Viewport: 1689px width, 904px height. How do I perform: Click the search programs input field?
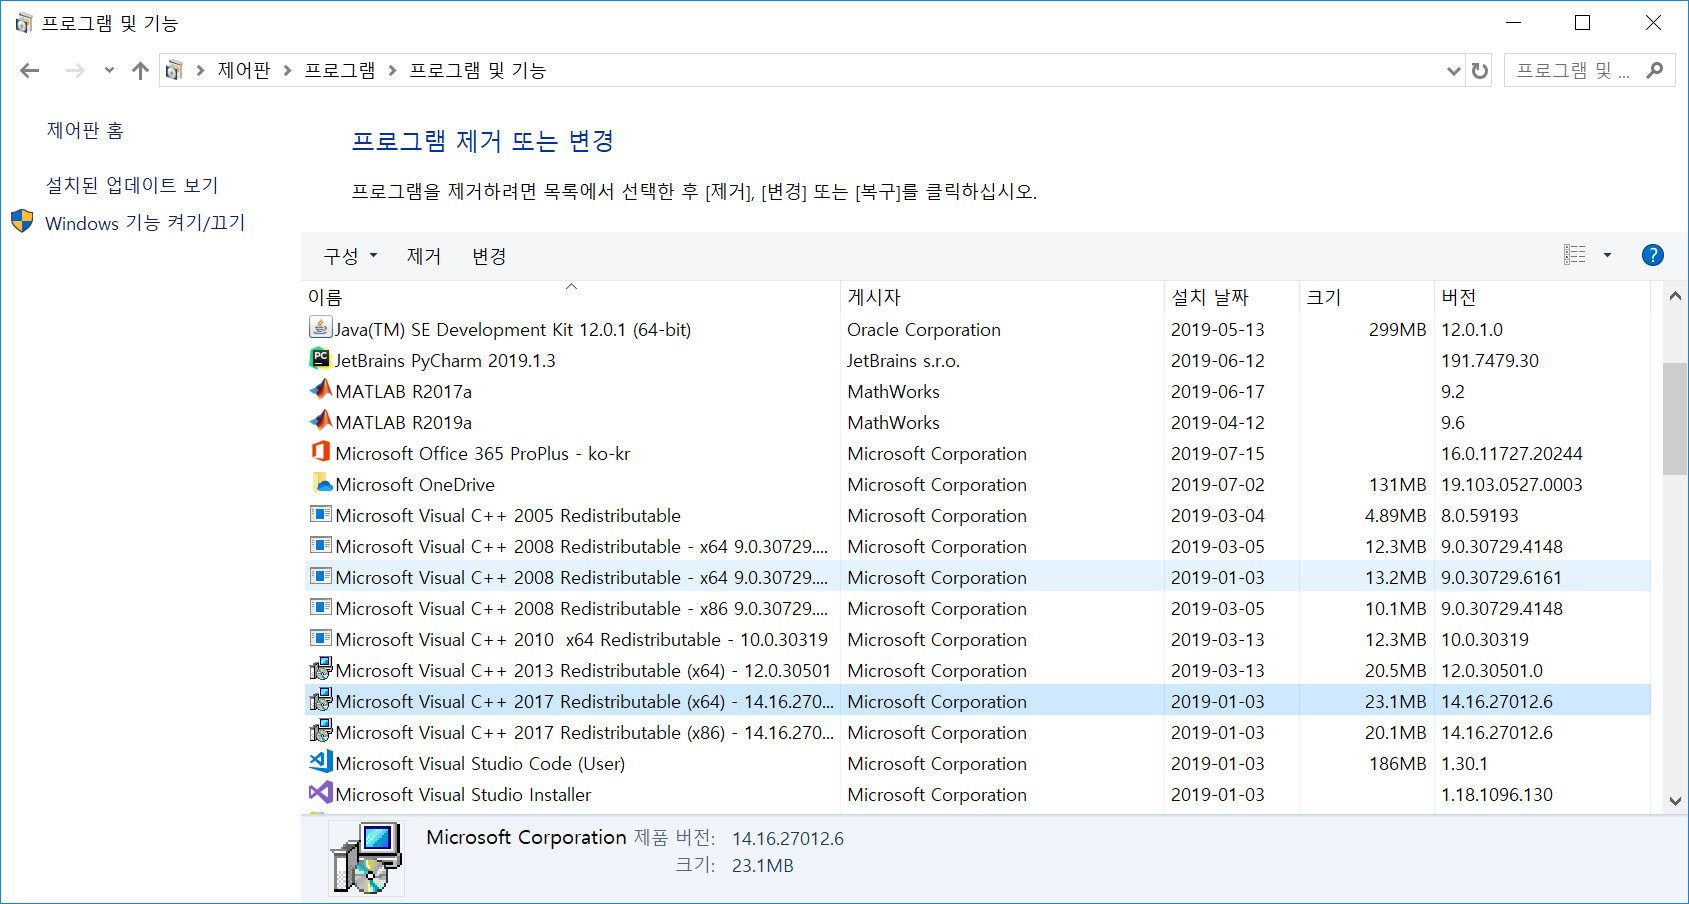click(1573, 70)
